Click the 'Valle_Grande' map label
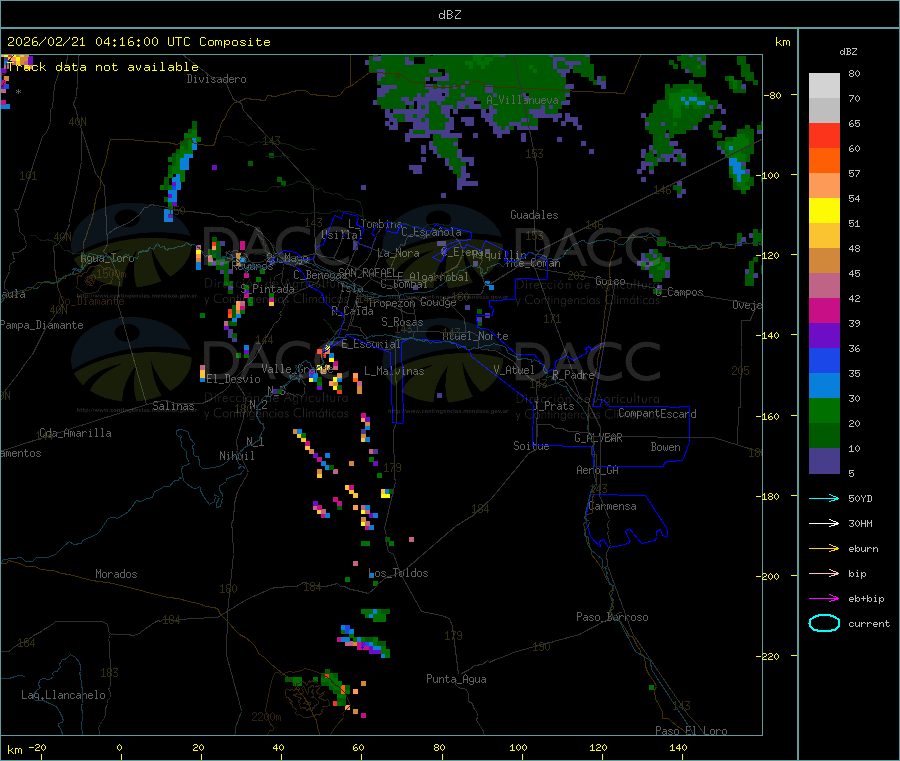The image size is (900, 761). click(x=296, y=369)
